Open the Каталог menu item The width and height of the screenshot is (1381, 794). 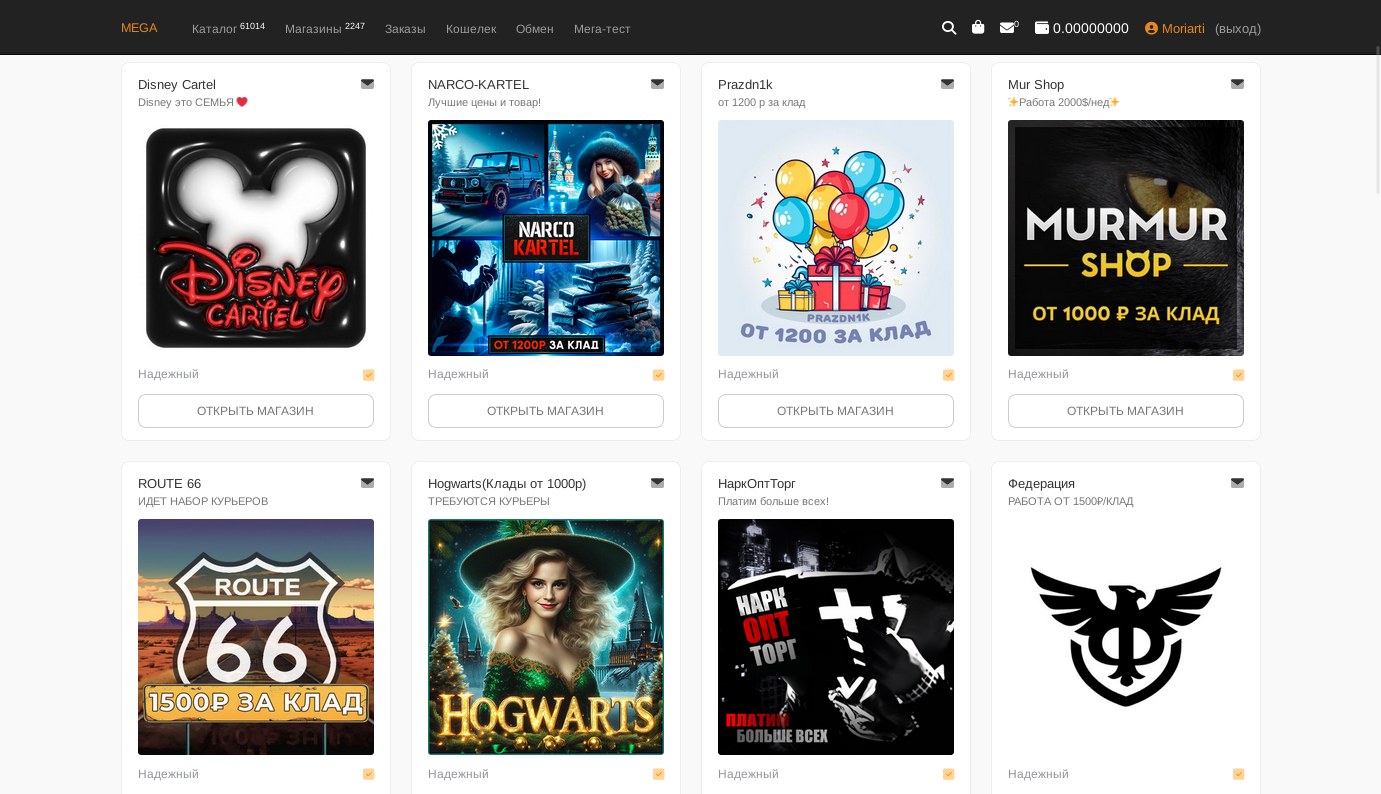[228, 28]
